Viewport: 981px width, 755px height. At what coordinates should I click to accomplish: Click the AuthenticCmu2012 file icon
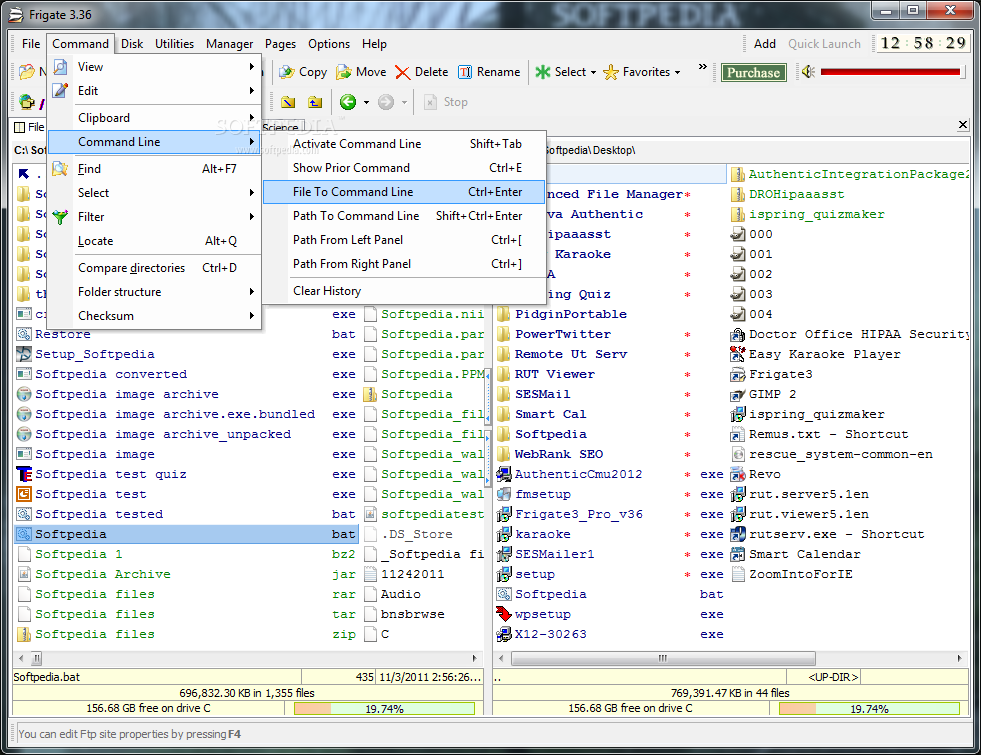point(504,474)
